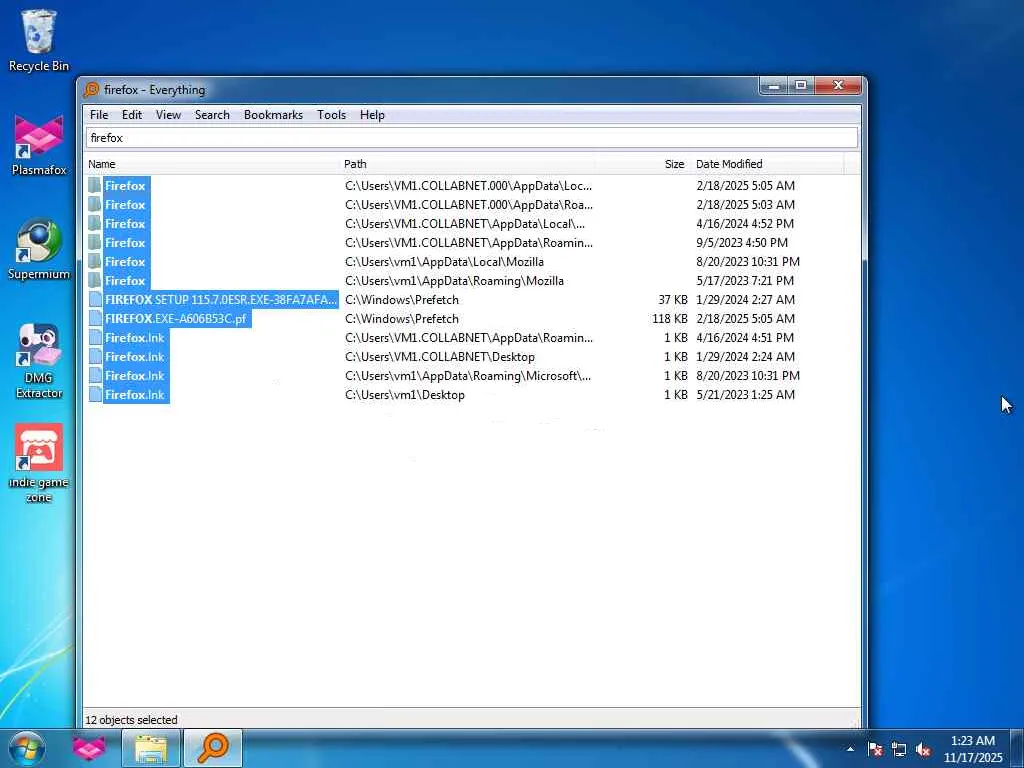Click path C:\Users\VM1.COLLABNET\Desktop
The width and height of the screenshot is (1024, 768).
click(x=440, y=357)
